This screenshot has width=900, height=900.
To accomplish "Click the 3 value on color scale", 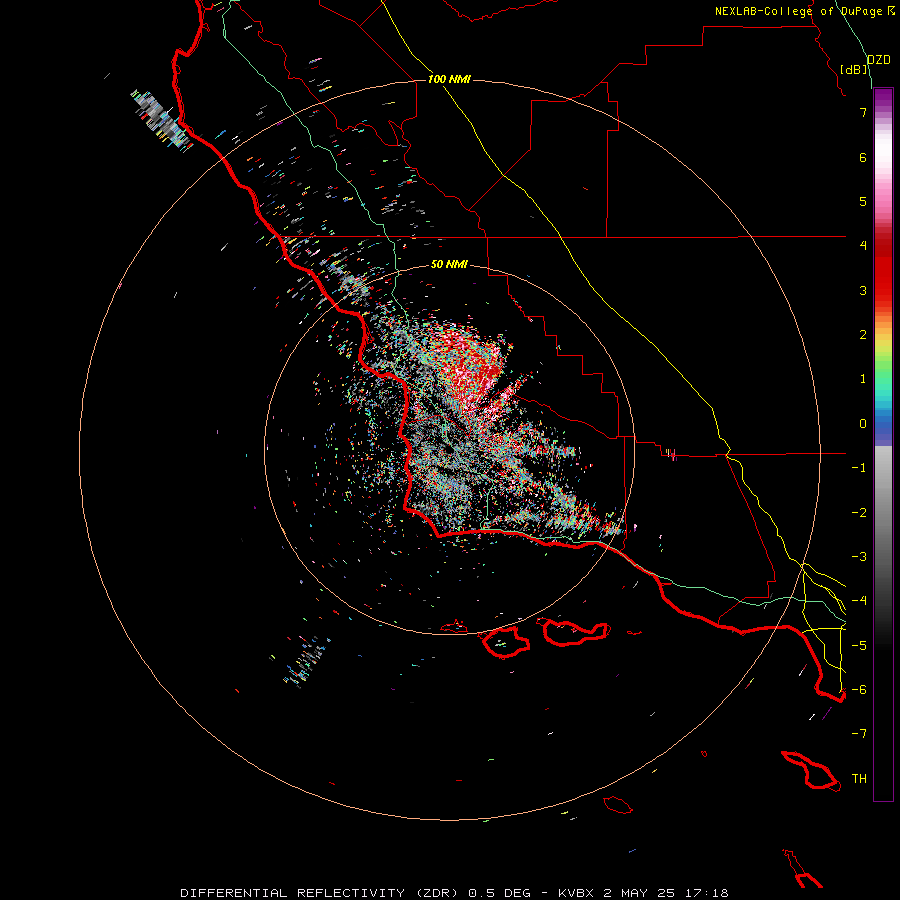I will [863, 290].
